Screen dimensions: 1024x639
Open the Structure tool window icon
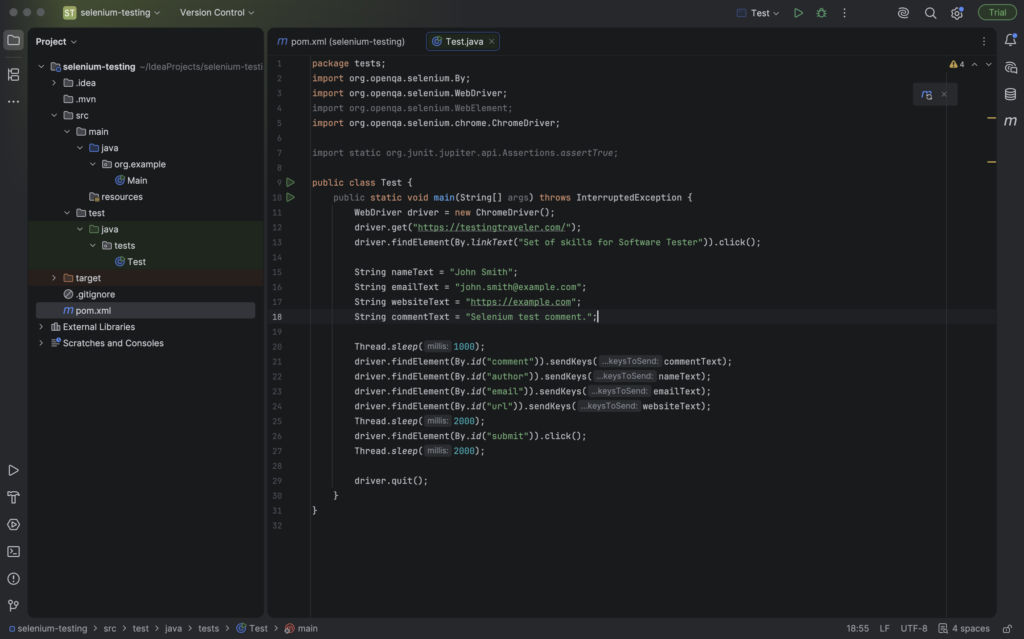point(13,74)
